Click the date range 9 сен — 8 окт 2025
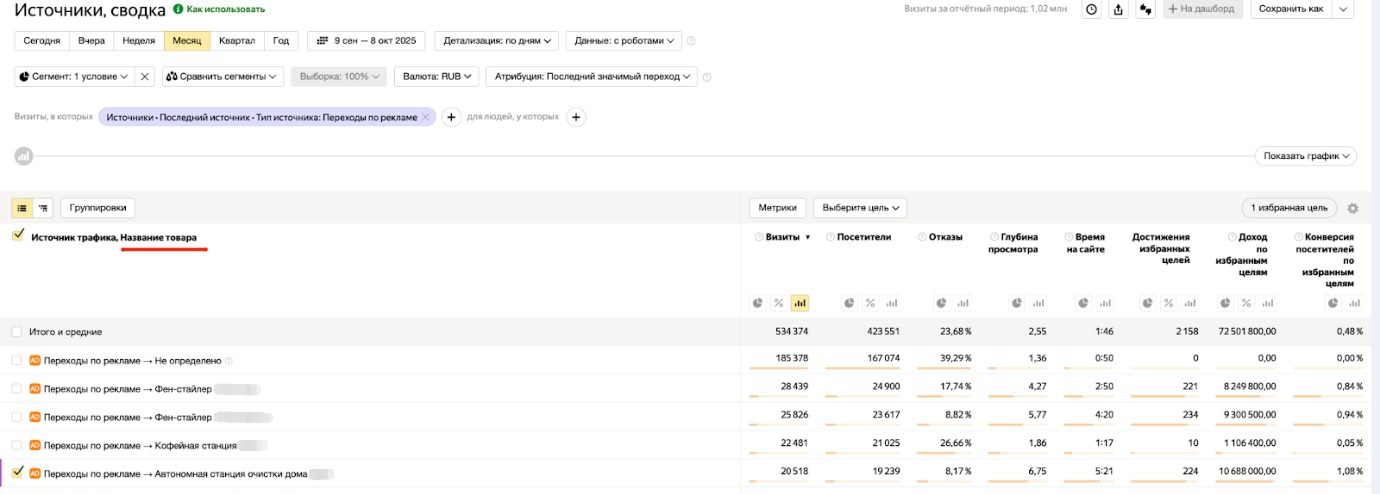 [x=367, y=41]
